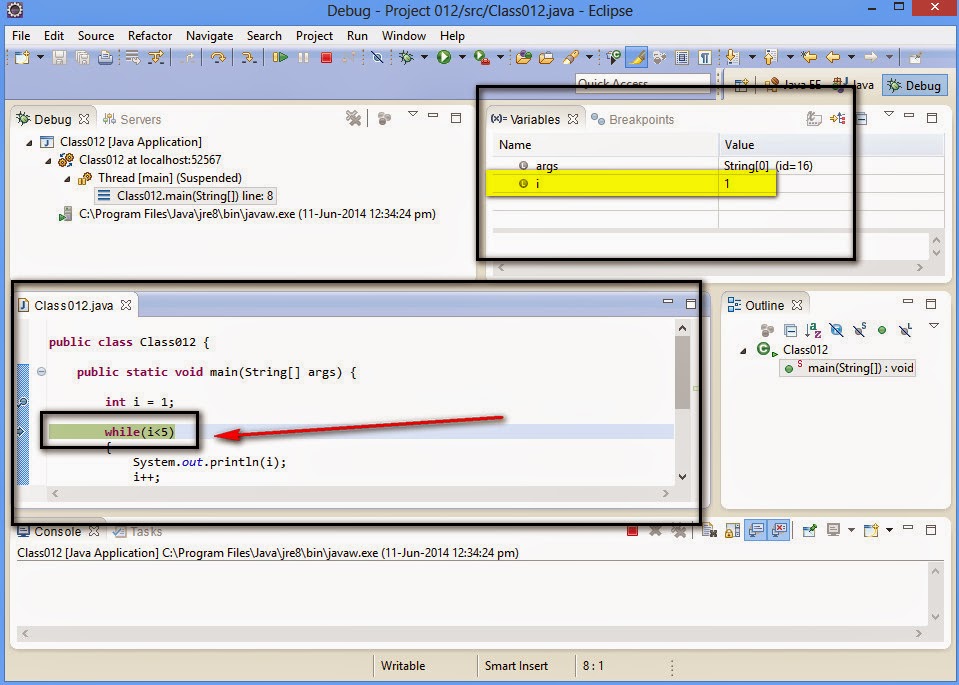Screen dimensions: 959x685
Task: Toggle the Show Whitespace Characters icon
Action: (x=704, y=60)
